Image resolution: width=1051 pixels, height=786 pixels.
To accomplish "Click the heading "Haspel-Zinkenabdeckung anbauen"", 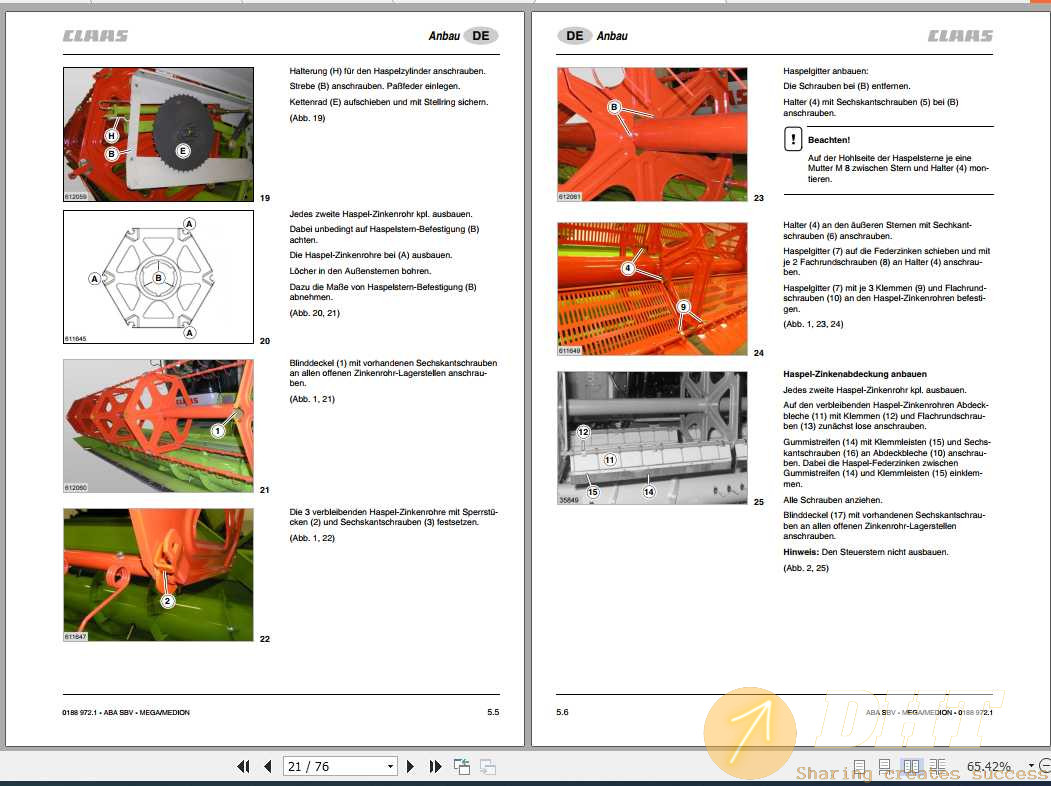I will point(855,374).
